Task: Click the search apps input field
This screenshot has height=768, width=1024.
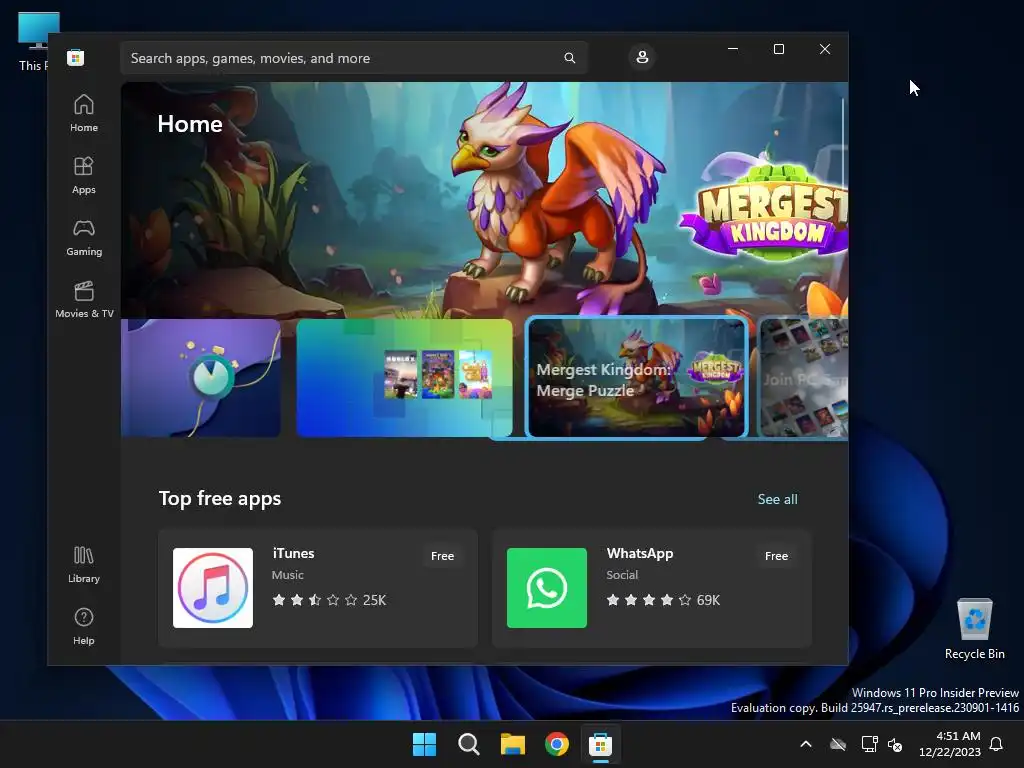Action: coord(354,58)
